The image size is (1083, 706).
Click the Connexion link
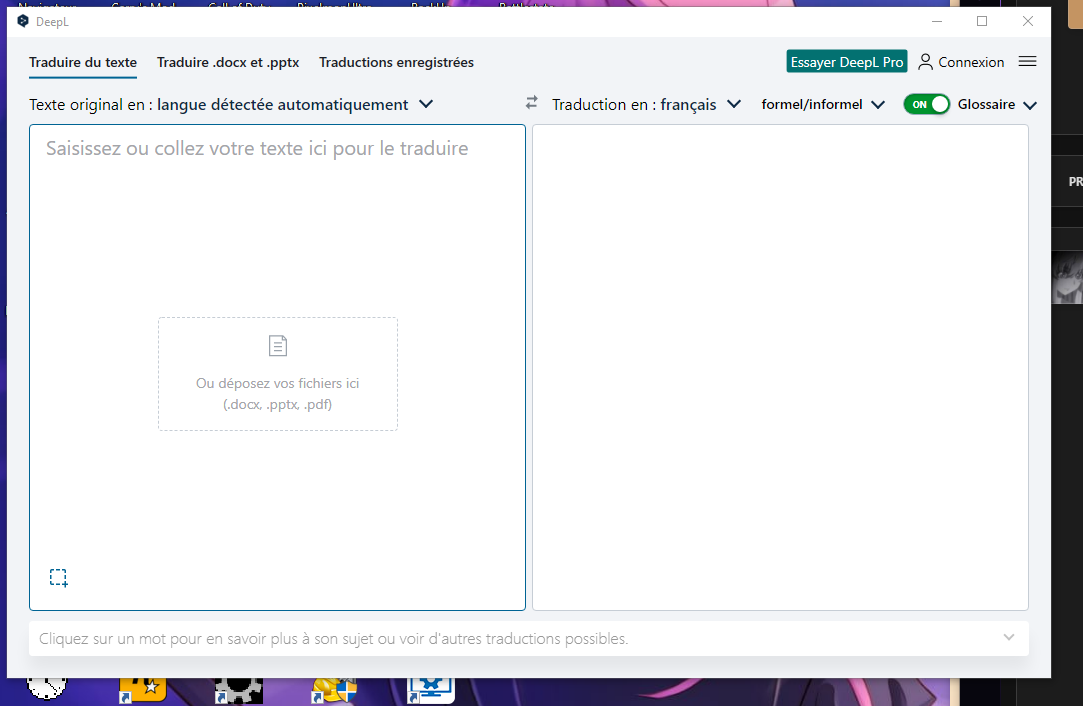coord(970,62)
